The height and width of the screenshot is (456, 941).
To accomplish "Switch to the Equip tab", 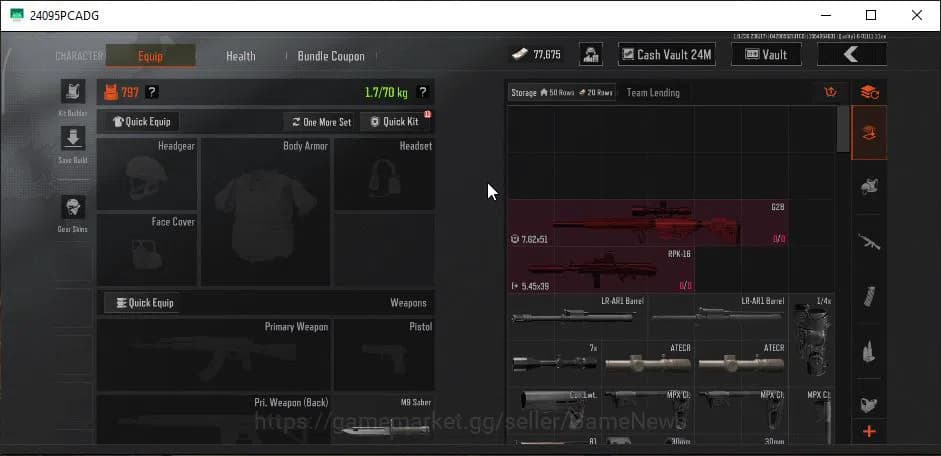I will click(151, 56).
